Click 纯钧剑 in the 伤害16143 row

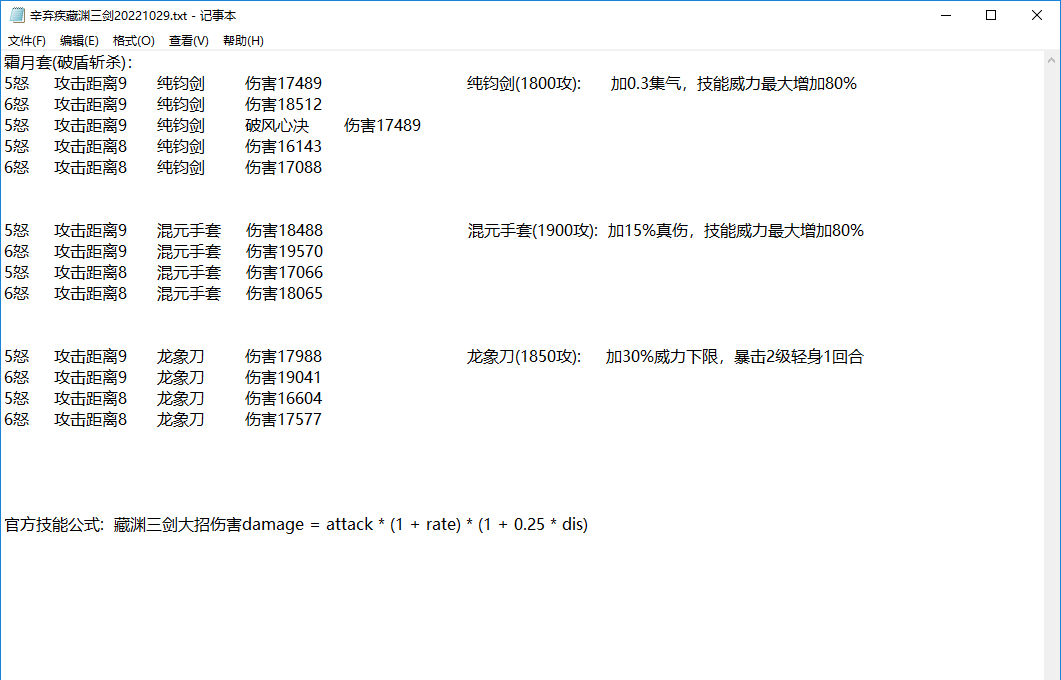pyautogui.click(x=181, y=146)
